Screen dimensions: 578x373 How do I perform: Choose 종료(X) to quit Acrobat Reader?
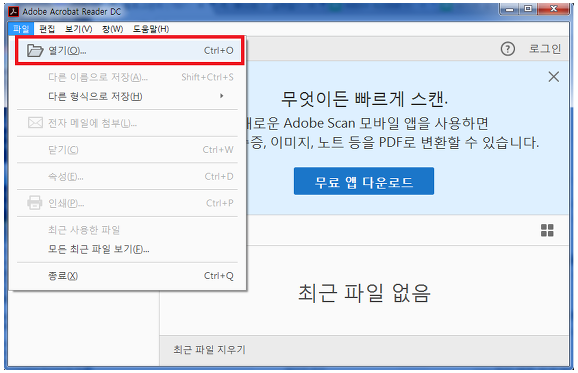pyautogui.click(x=127, y=276)
